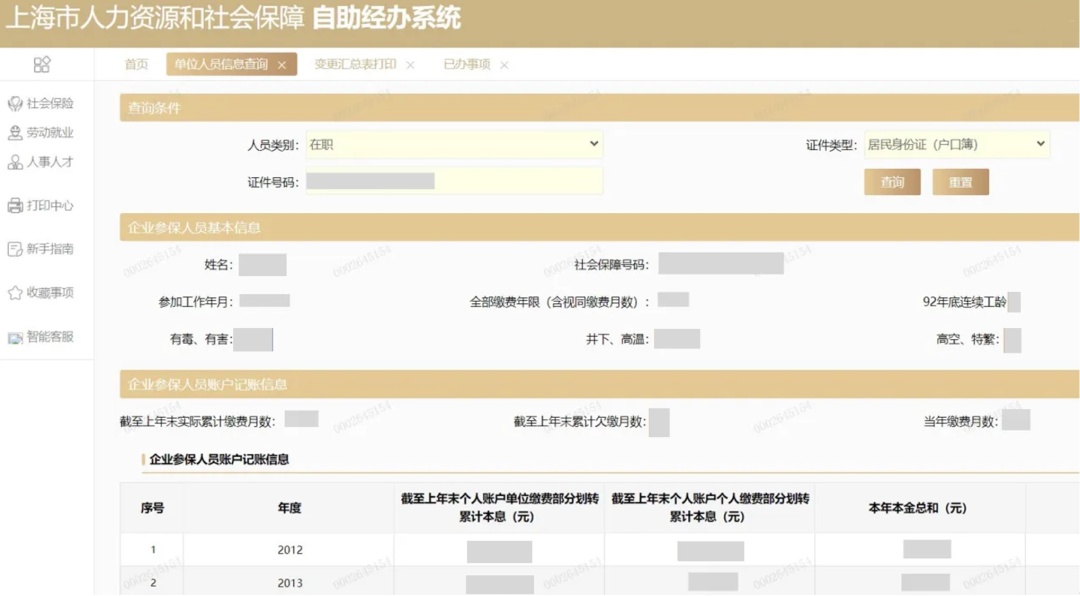Click the 查询 button
The image size is (1080, 596).
(892, 182)
